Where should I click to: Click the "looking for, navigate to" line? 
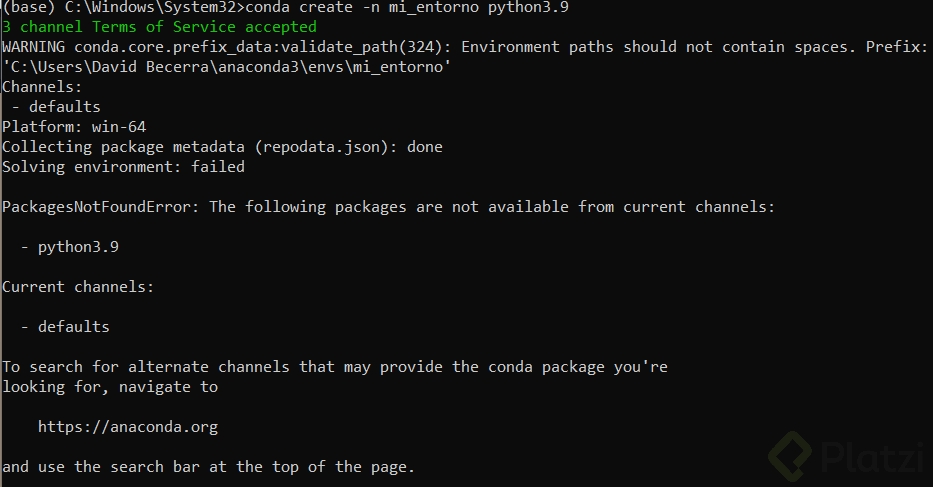(110, 387)
